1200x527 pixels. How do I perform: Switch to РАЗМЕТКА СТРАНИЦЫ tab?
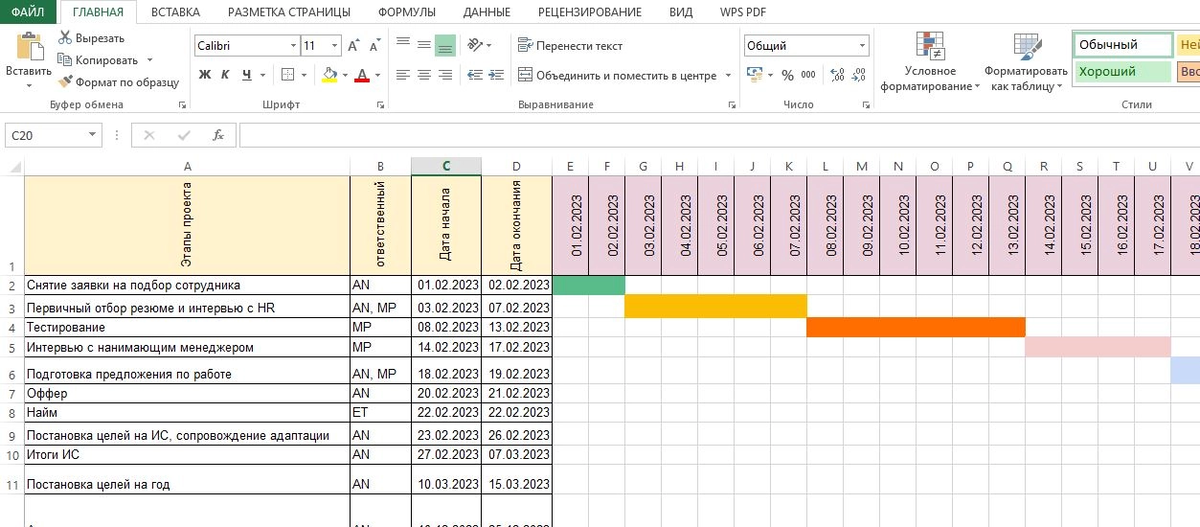point(289,12)
